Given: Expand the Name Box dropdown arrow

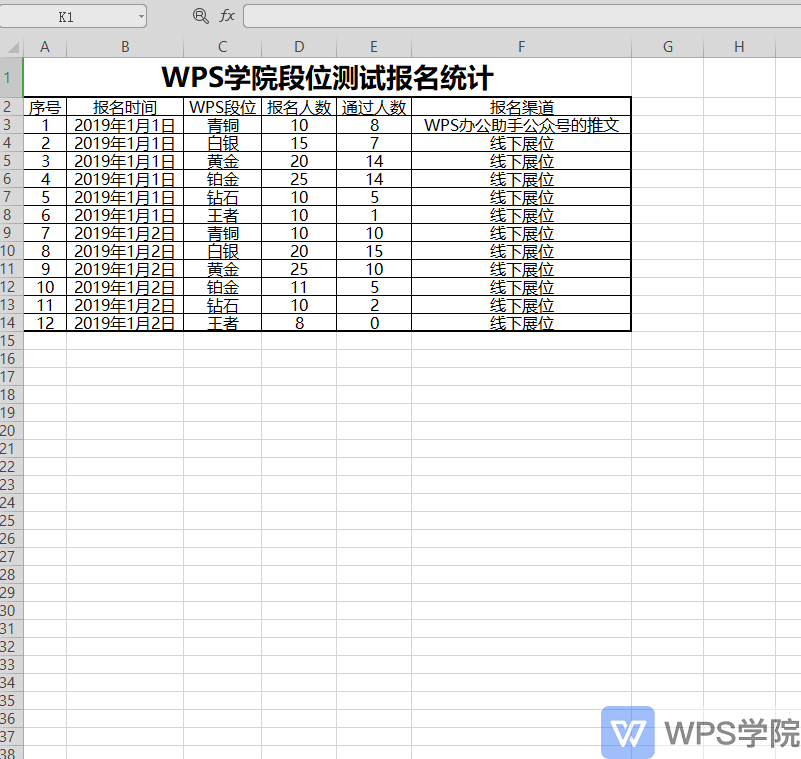Looking at the screenshot, I should [141, 17].
